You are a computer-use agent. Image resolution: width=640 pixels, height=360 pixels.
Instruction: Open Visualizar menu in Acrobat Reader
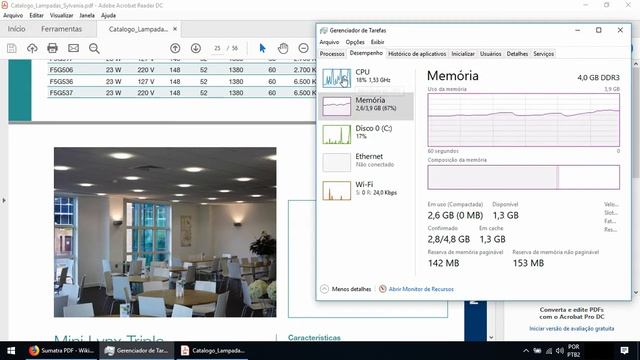62,16
